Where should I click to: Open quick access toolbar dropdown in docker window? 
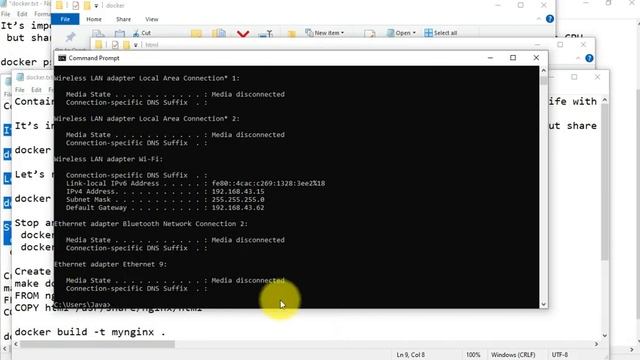[96, 6]
